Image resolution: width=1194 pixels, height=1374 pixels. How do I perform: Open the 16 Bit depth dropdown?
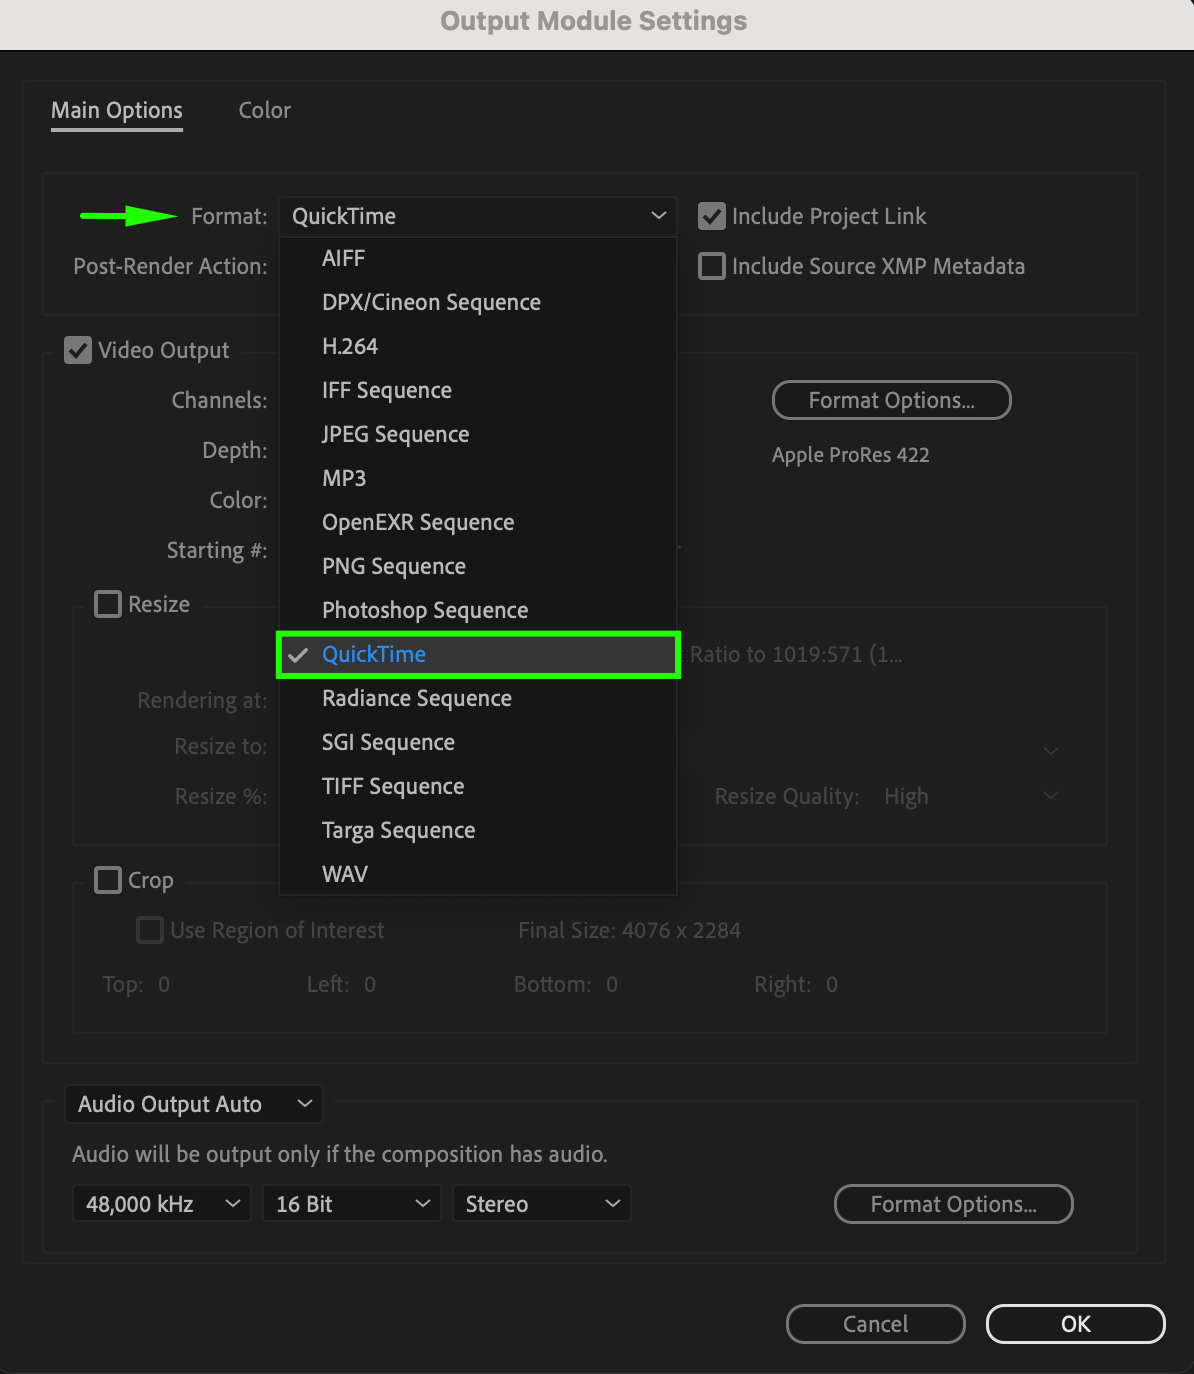coord(352,1204)
